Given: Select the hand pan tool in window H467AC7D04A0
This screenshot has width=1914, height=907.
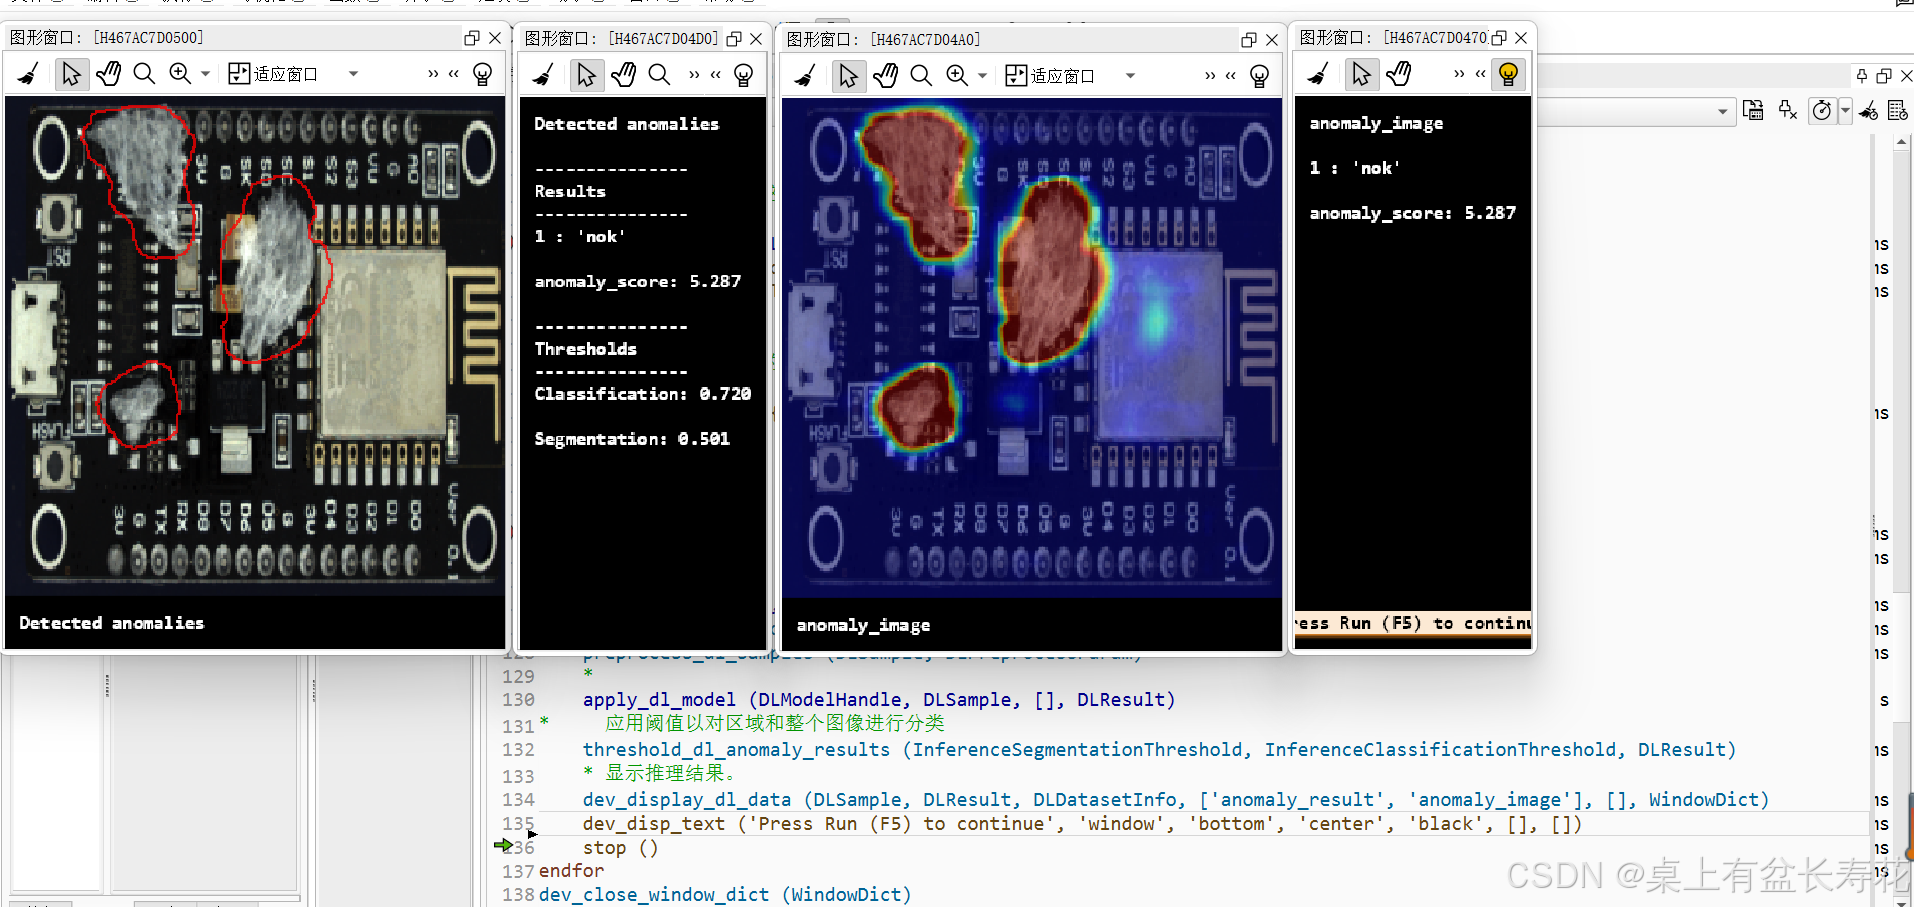Looking at the screenshot, I should (885, 76).
